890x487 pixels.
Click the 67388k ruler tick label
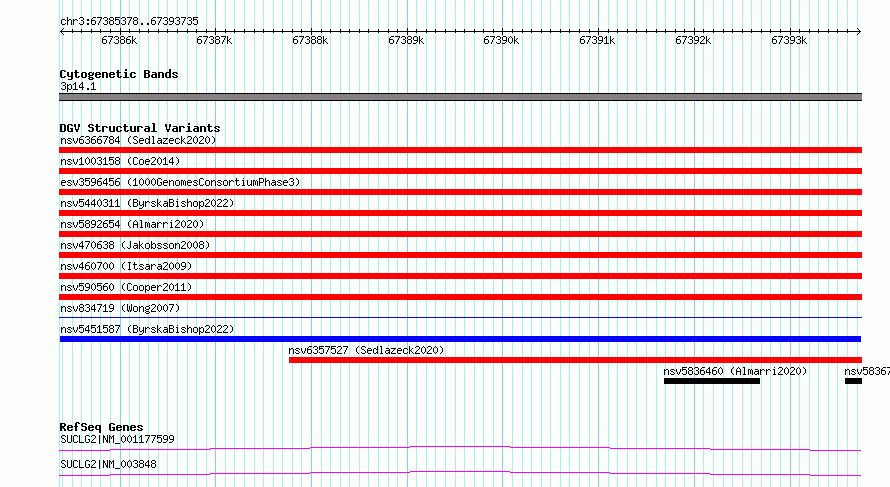(310, 41)
